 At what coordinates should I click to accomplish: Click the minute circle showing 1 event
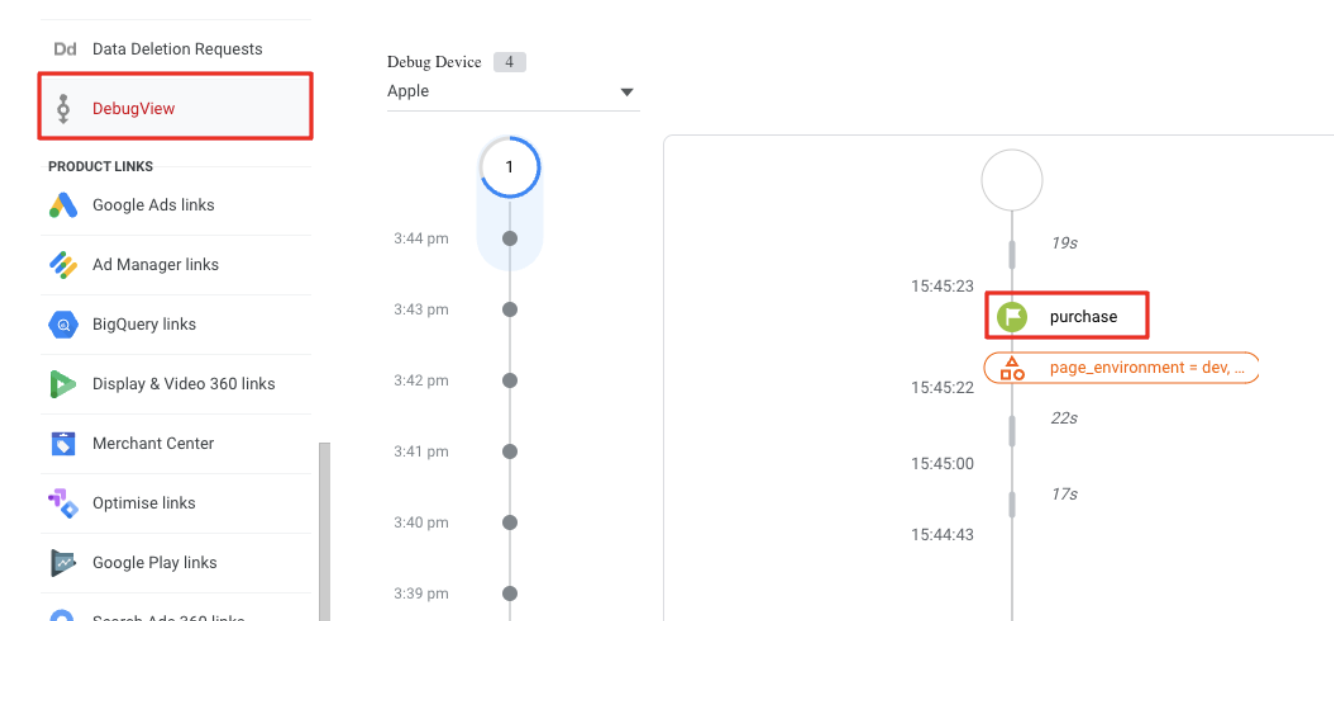point(510,167)
